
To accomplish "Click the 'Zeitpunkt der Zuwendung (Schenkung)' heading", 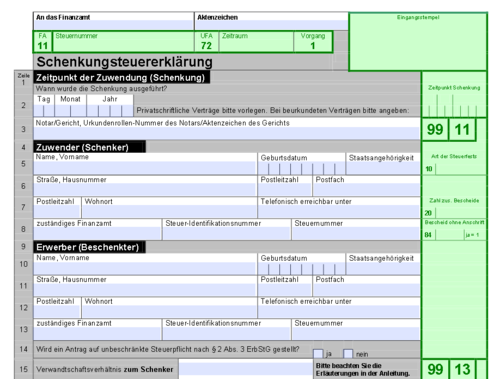I will (121, 77).
